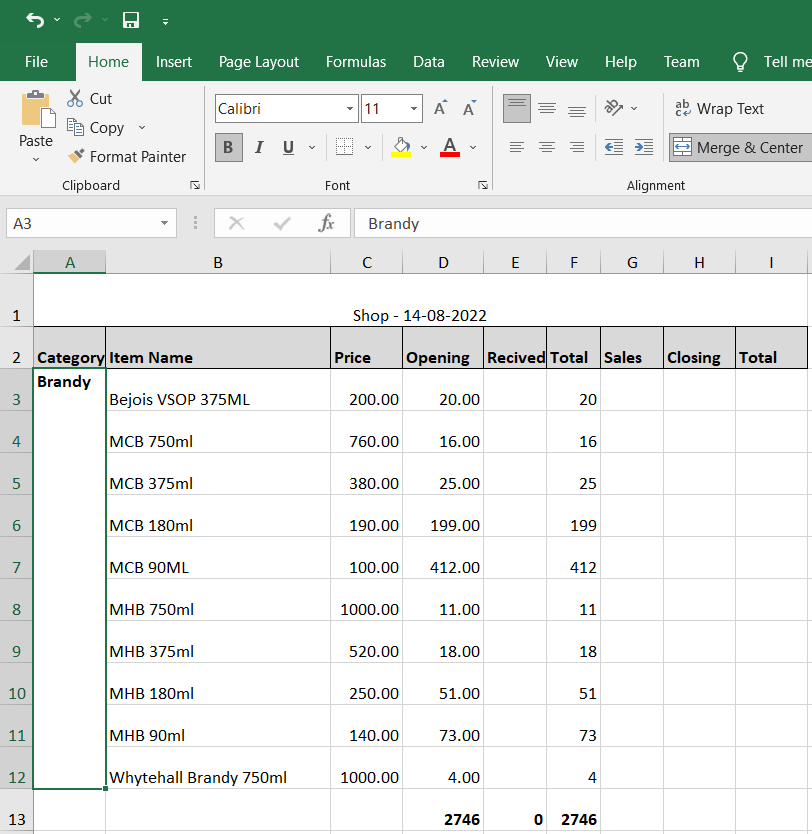The image size is (812, 834).
Task: Click the Increase Indent icon
Action: [645, 147]
